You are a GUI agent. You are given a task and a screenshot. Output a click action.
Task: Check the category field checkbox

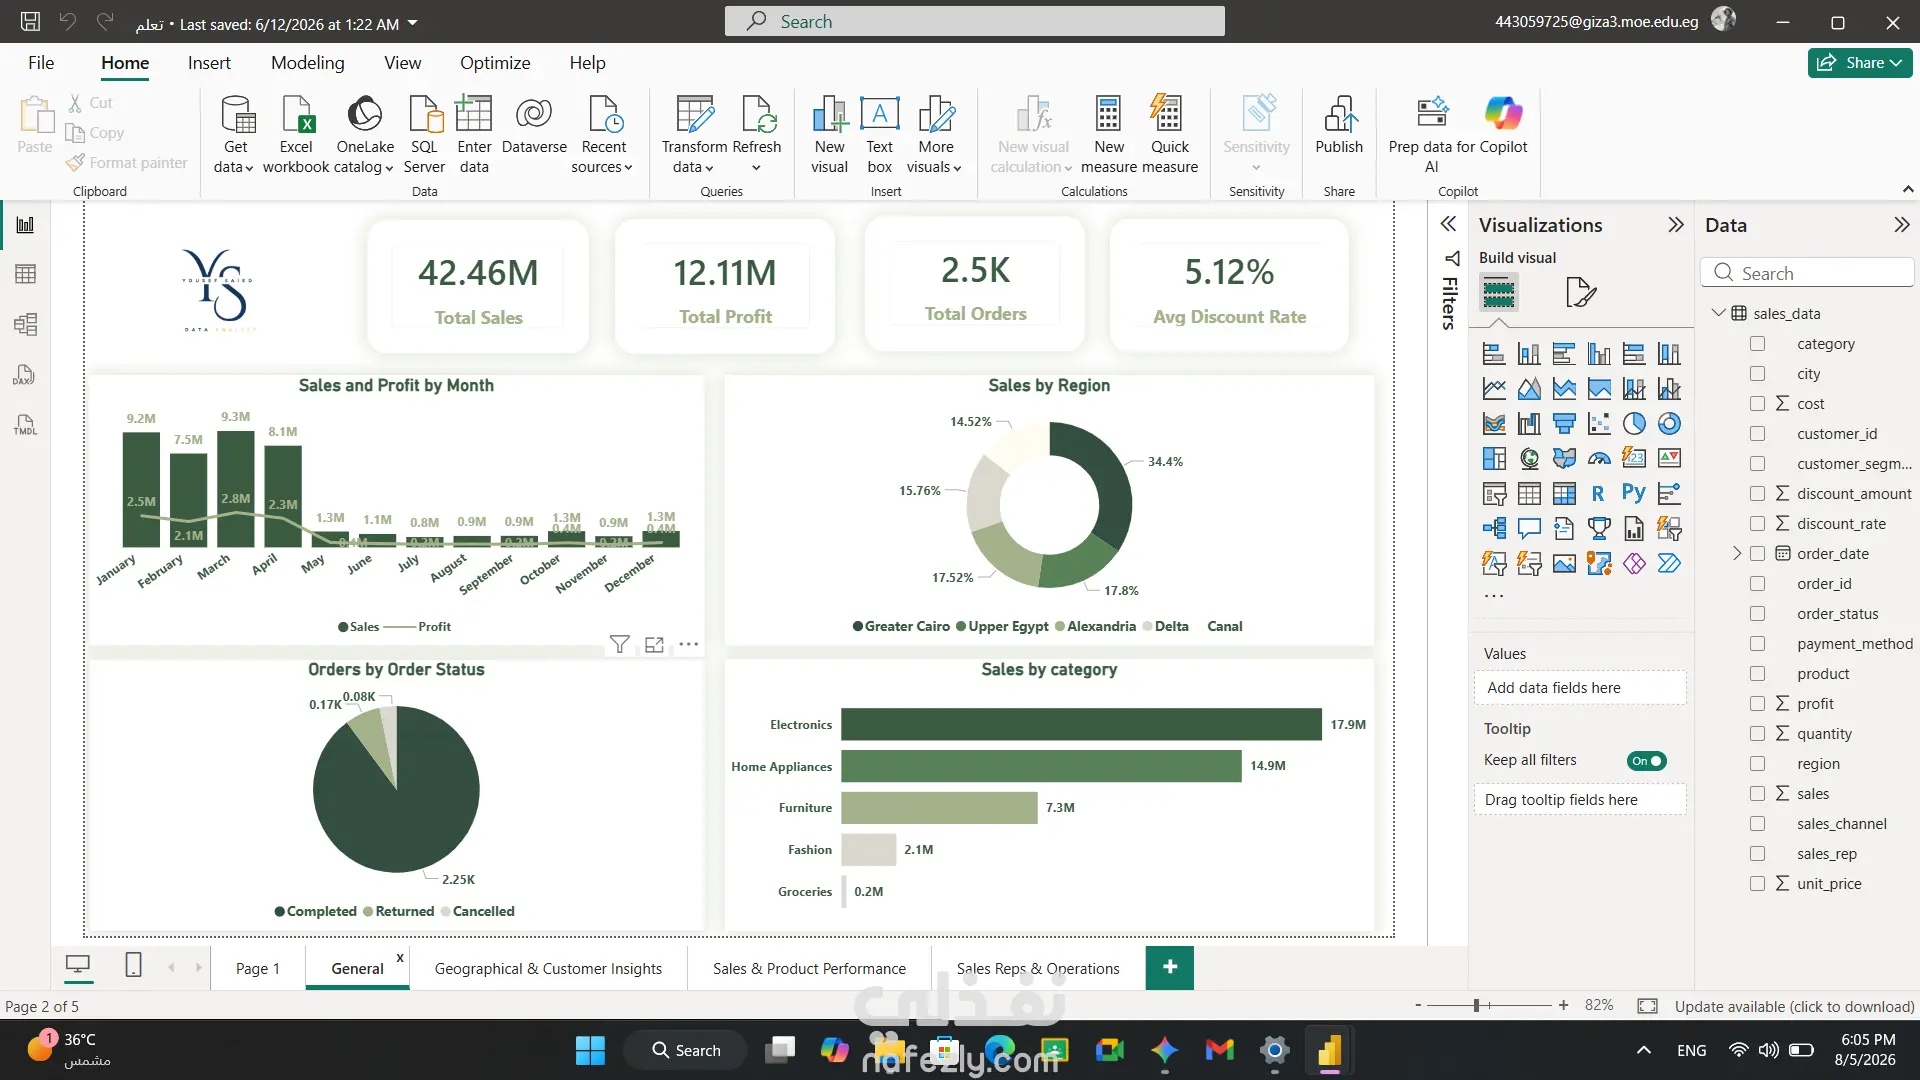pos(1757,344)
